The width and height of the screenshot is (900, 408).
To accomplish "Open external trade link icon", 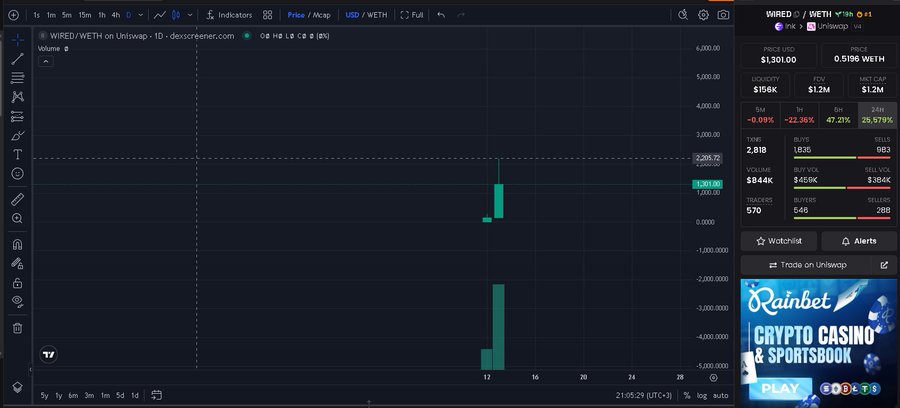I will [884, 265].
